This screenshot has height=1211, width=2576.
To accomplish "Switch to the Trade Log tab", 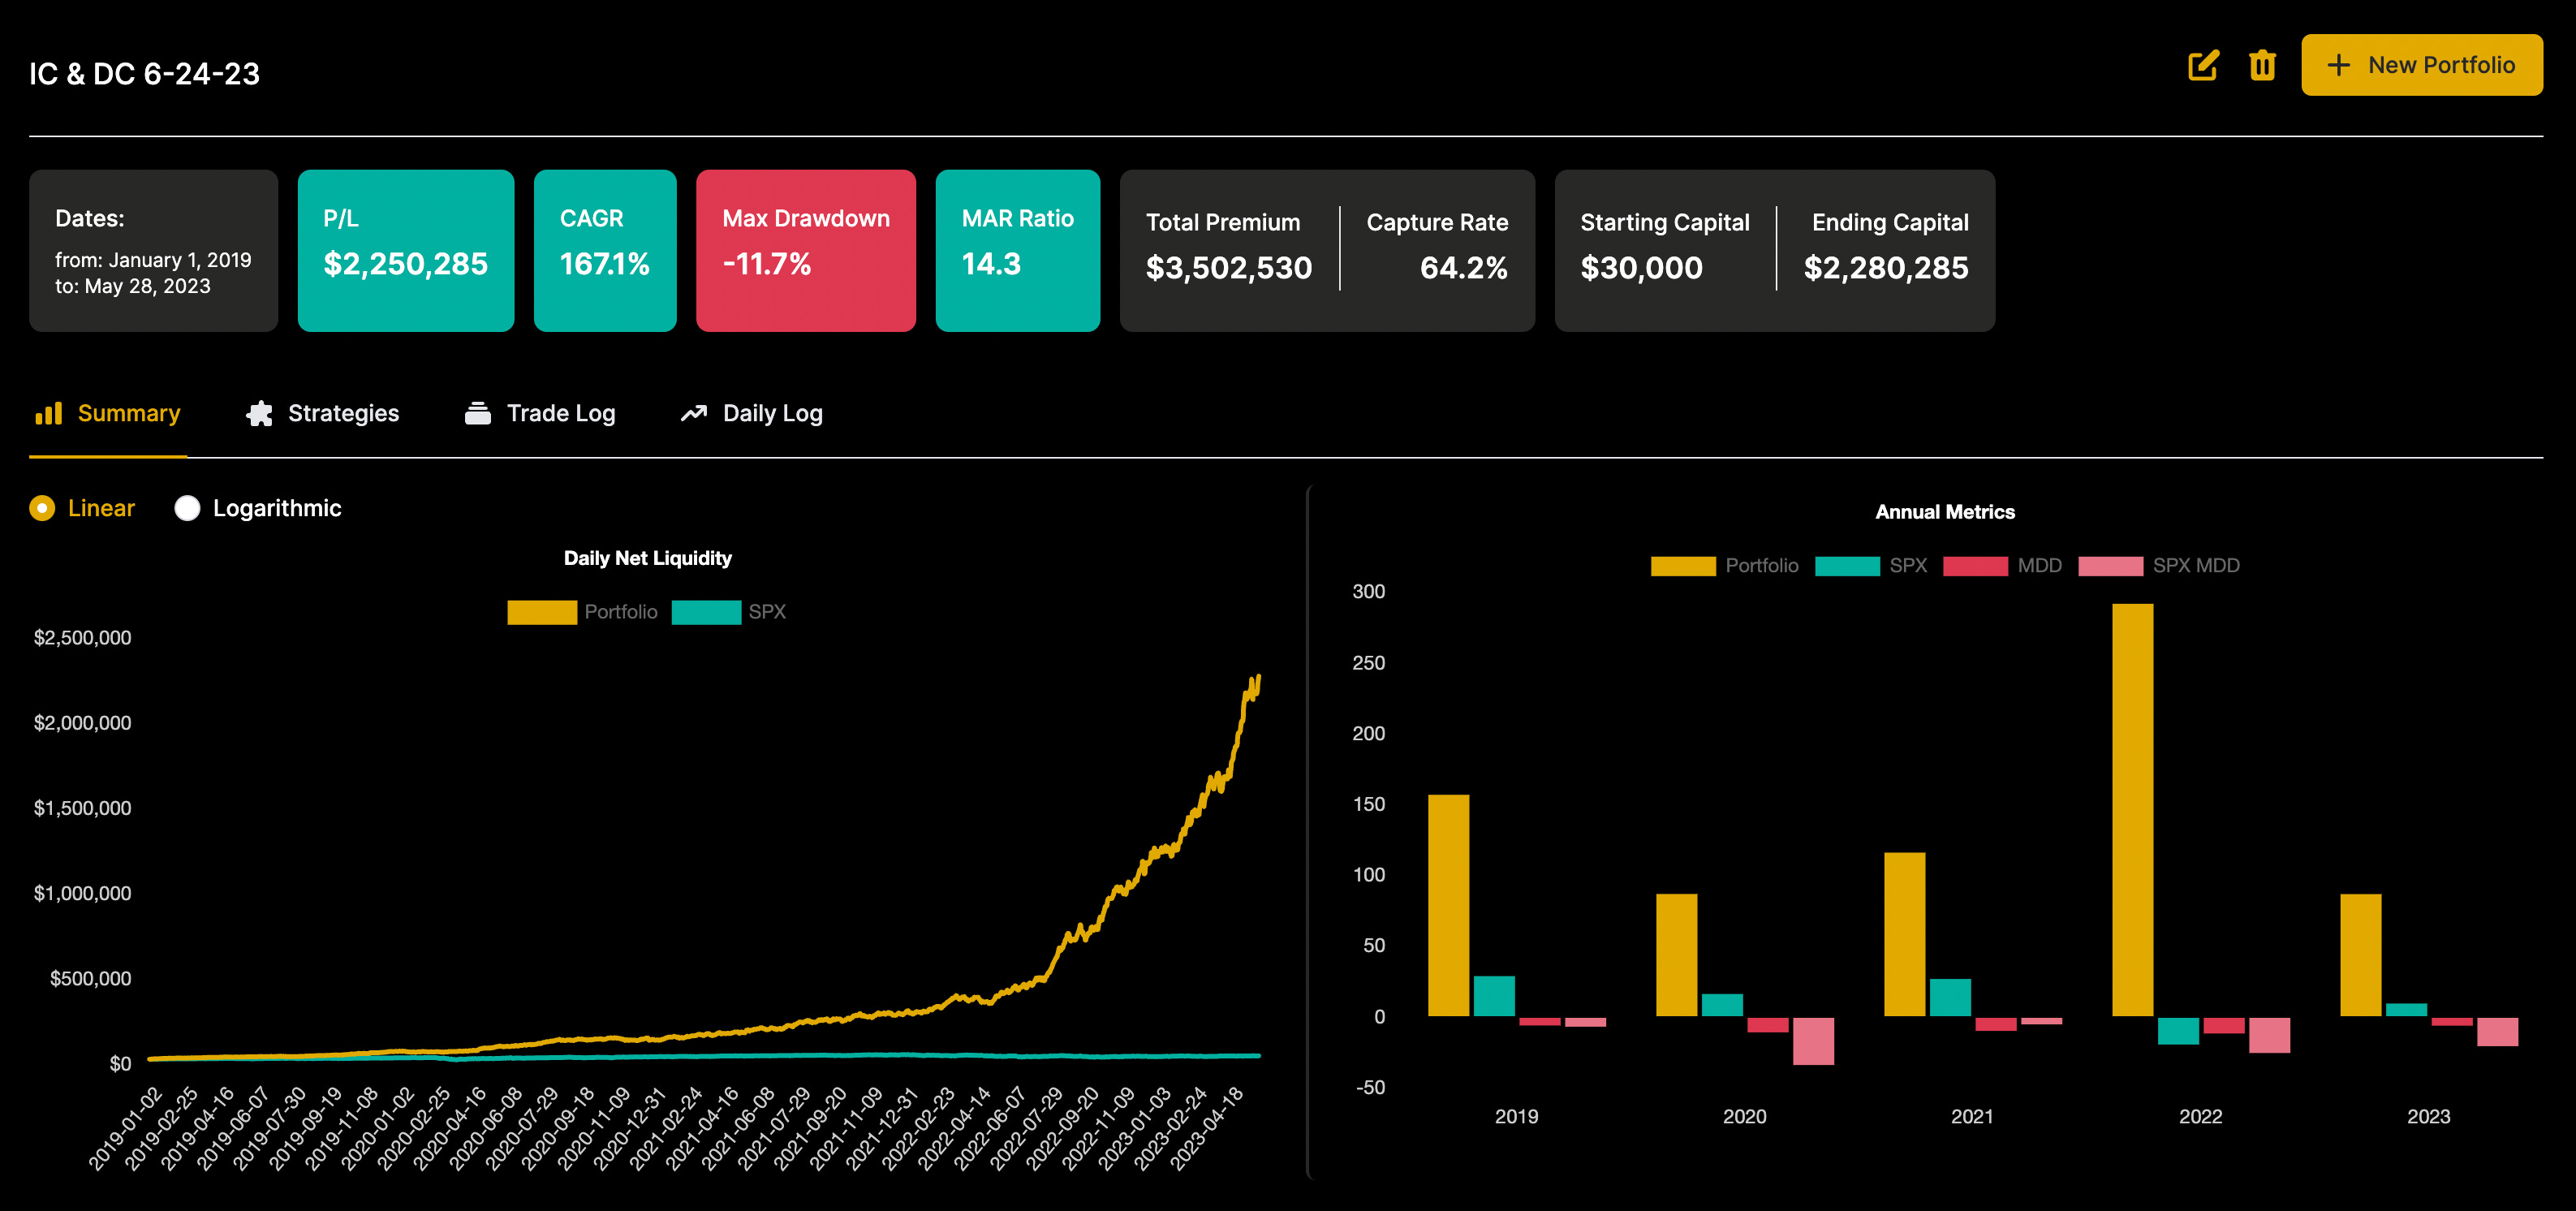I will pyautogui.click(x=561, y=413).
